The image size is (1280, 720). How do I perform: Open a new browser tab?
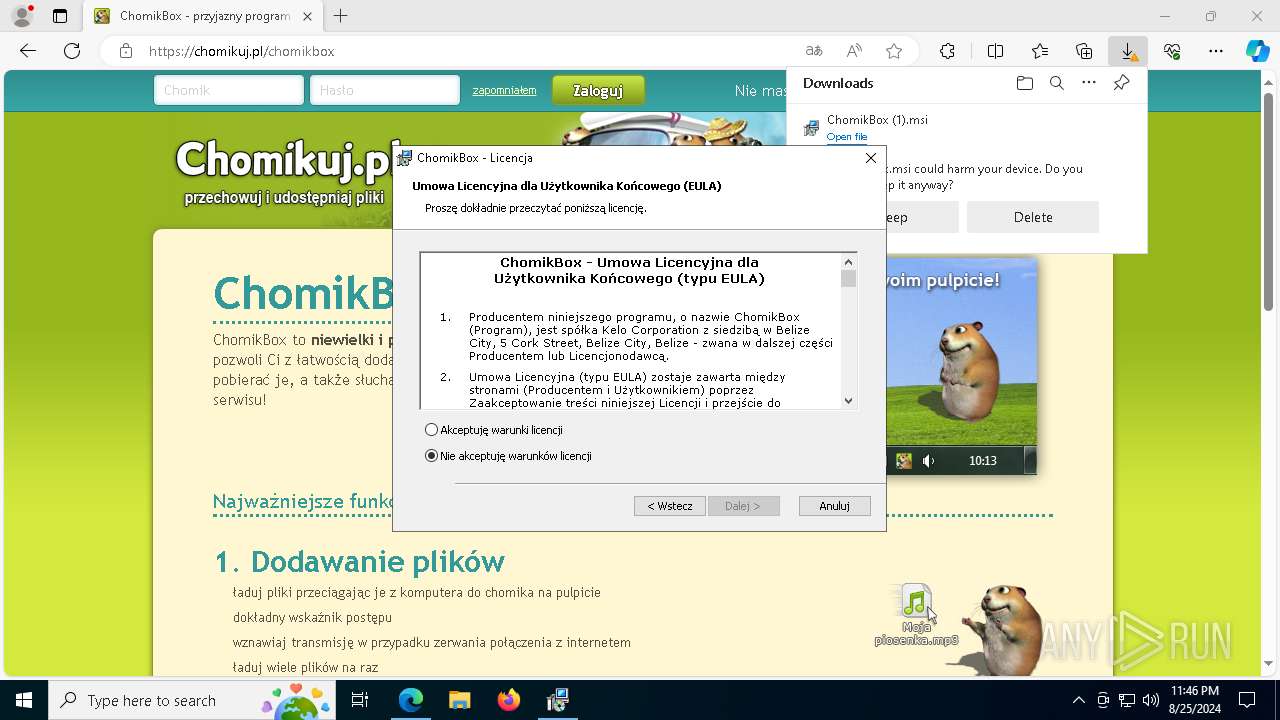click(341, 16)
